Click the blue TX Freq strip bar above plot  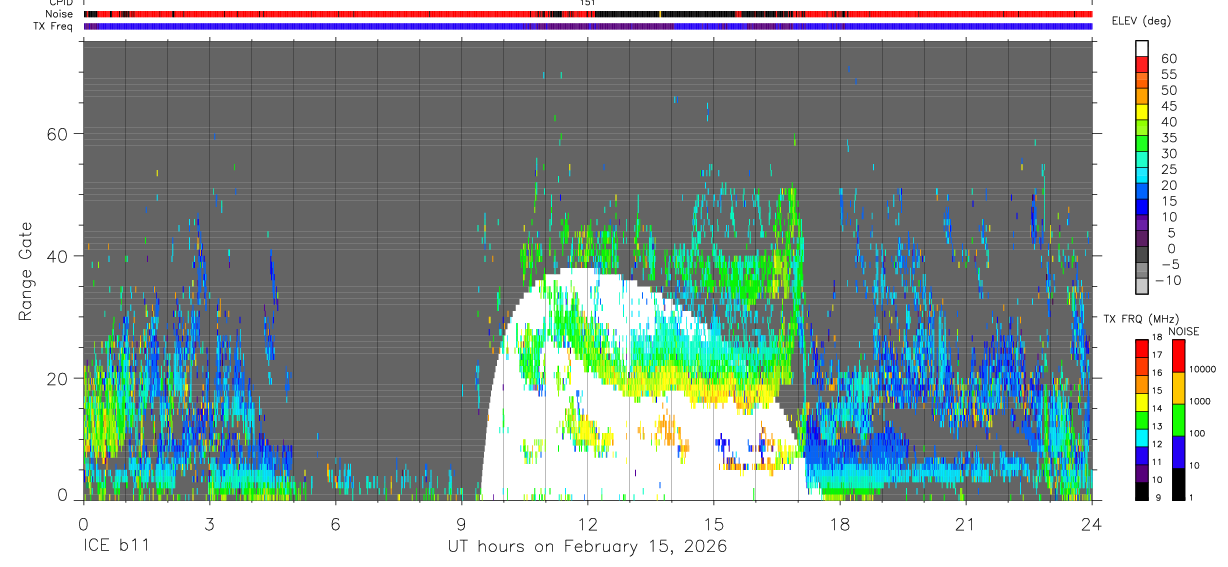click(587, 26)
